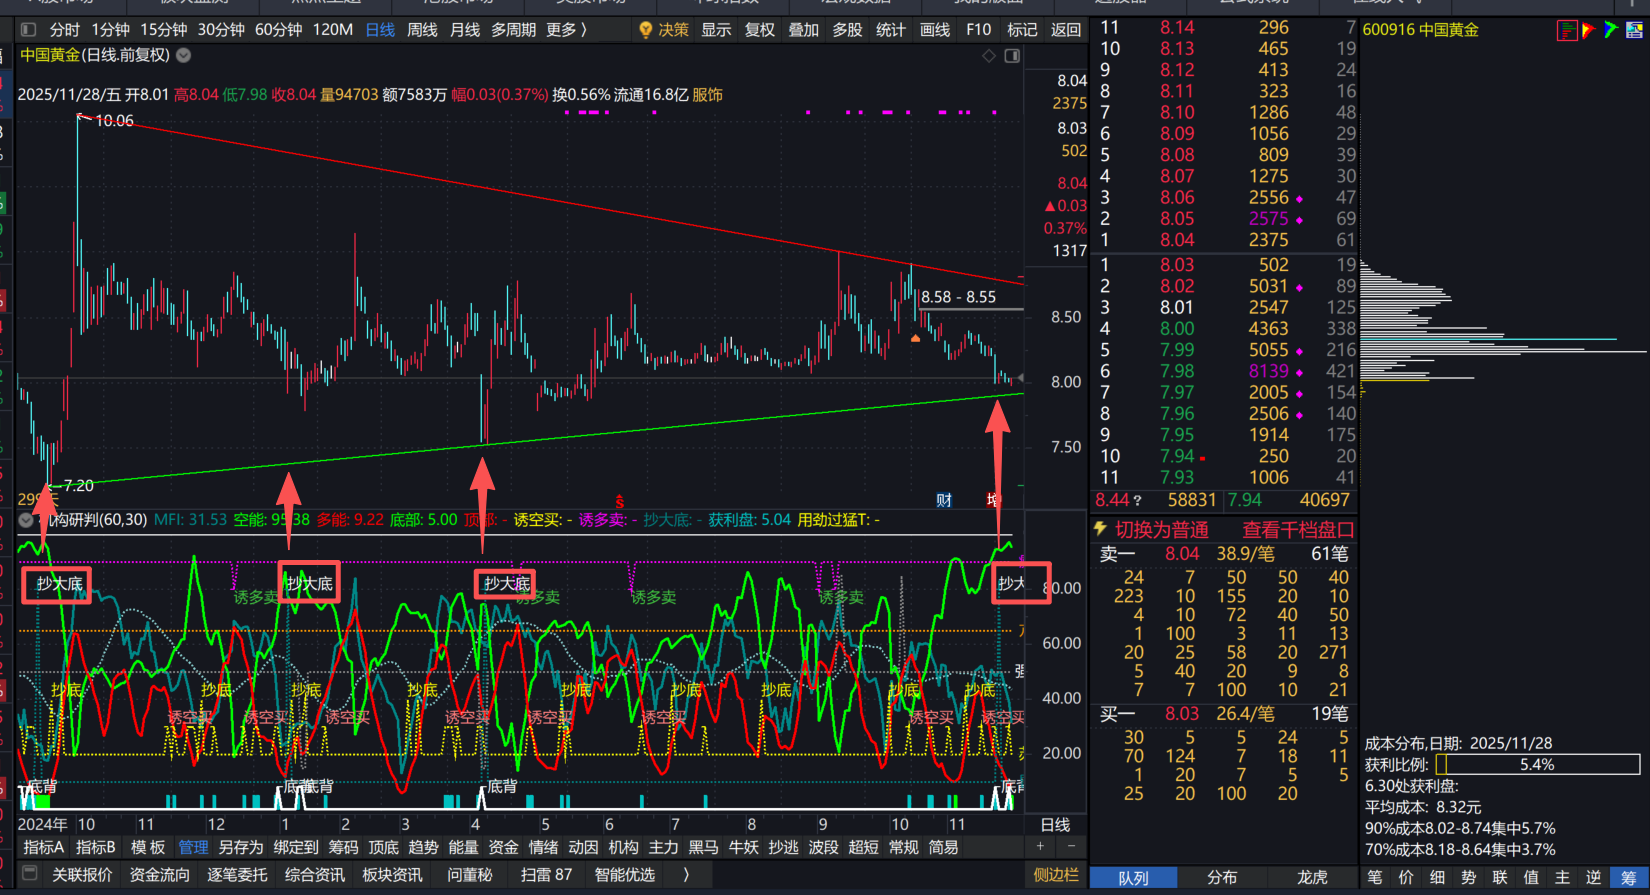Open the 复权 adjustment menu
The image size is (1650, 895).
760,30
